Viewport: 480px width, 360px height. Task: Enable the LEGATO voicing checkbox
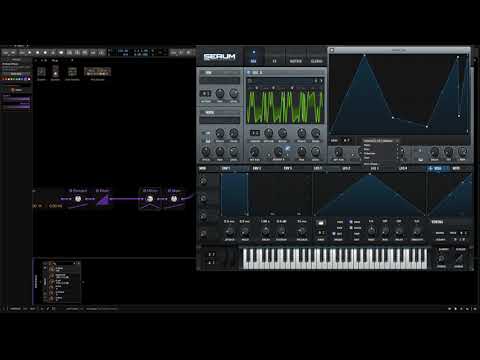click(435, 239)
